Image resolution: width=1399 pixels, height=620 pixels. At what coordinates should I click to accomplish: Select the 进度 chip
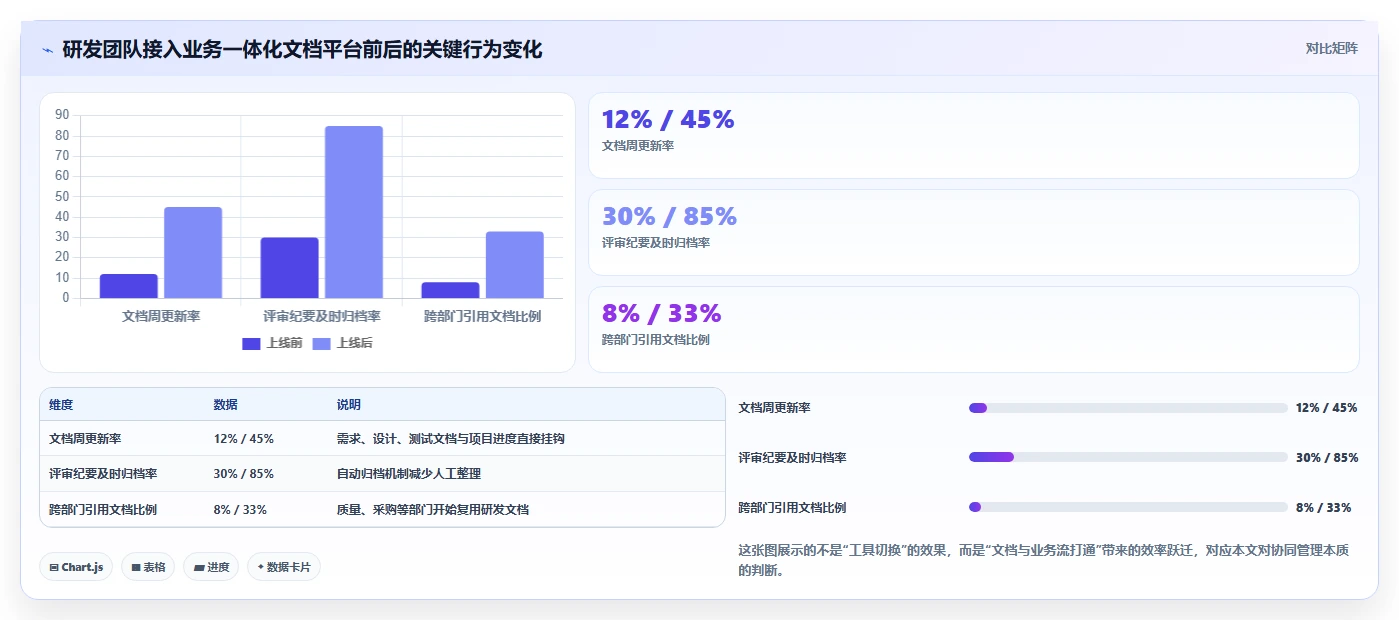[211, 567]
